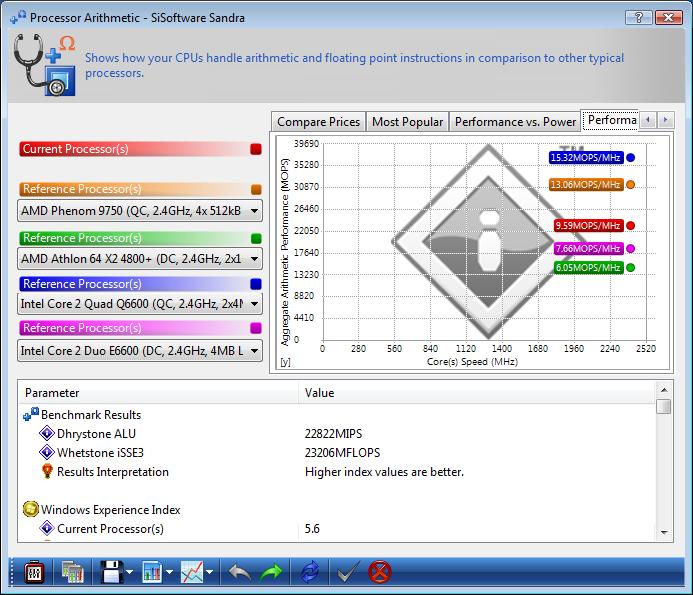Switch to Performance vs. Power tab

point(515,122)
